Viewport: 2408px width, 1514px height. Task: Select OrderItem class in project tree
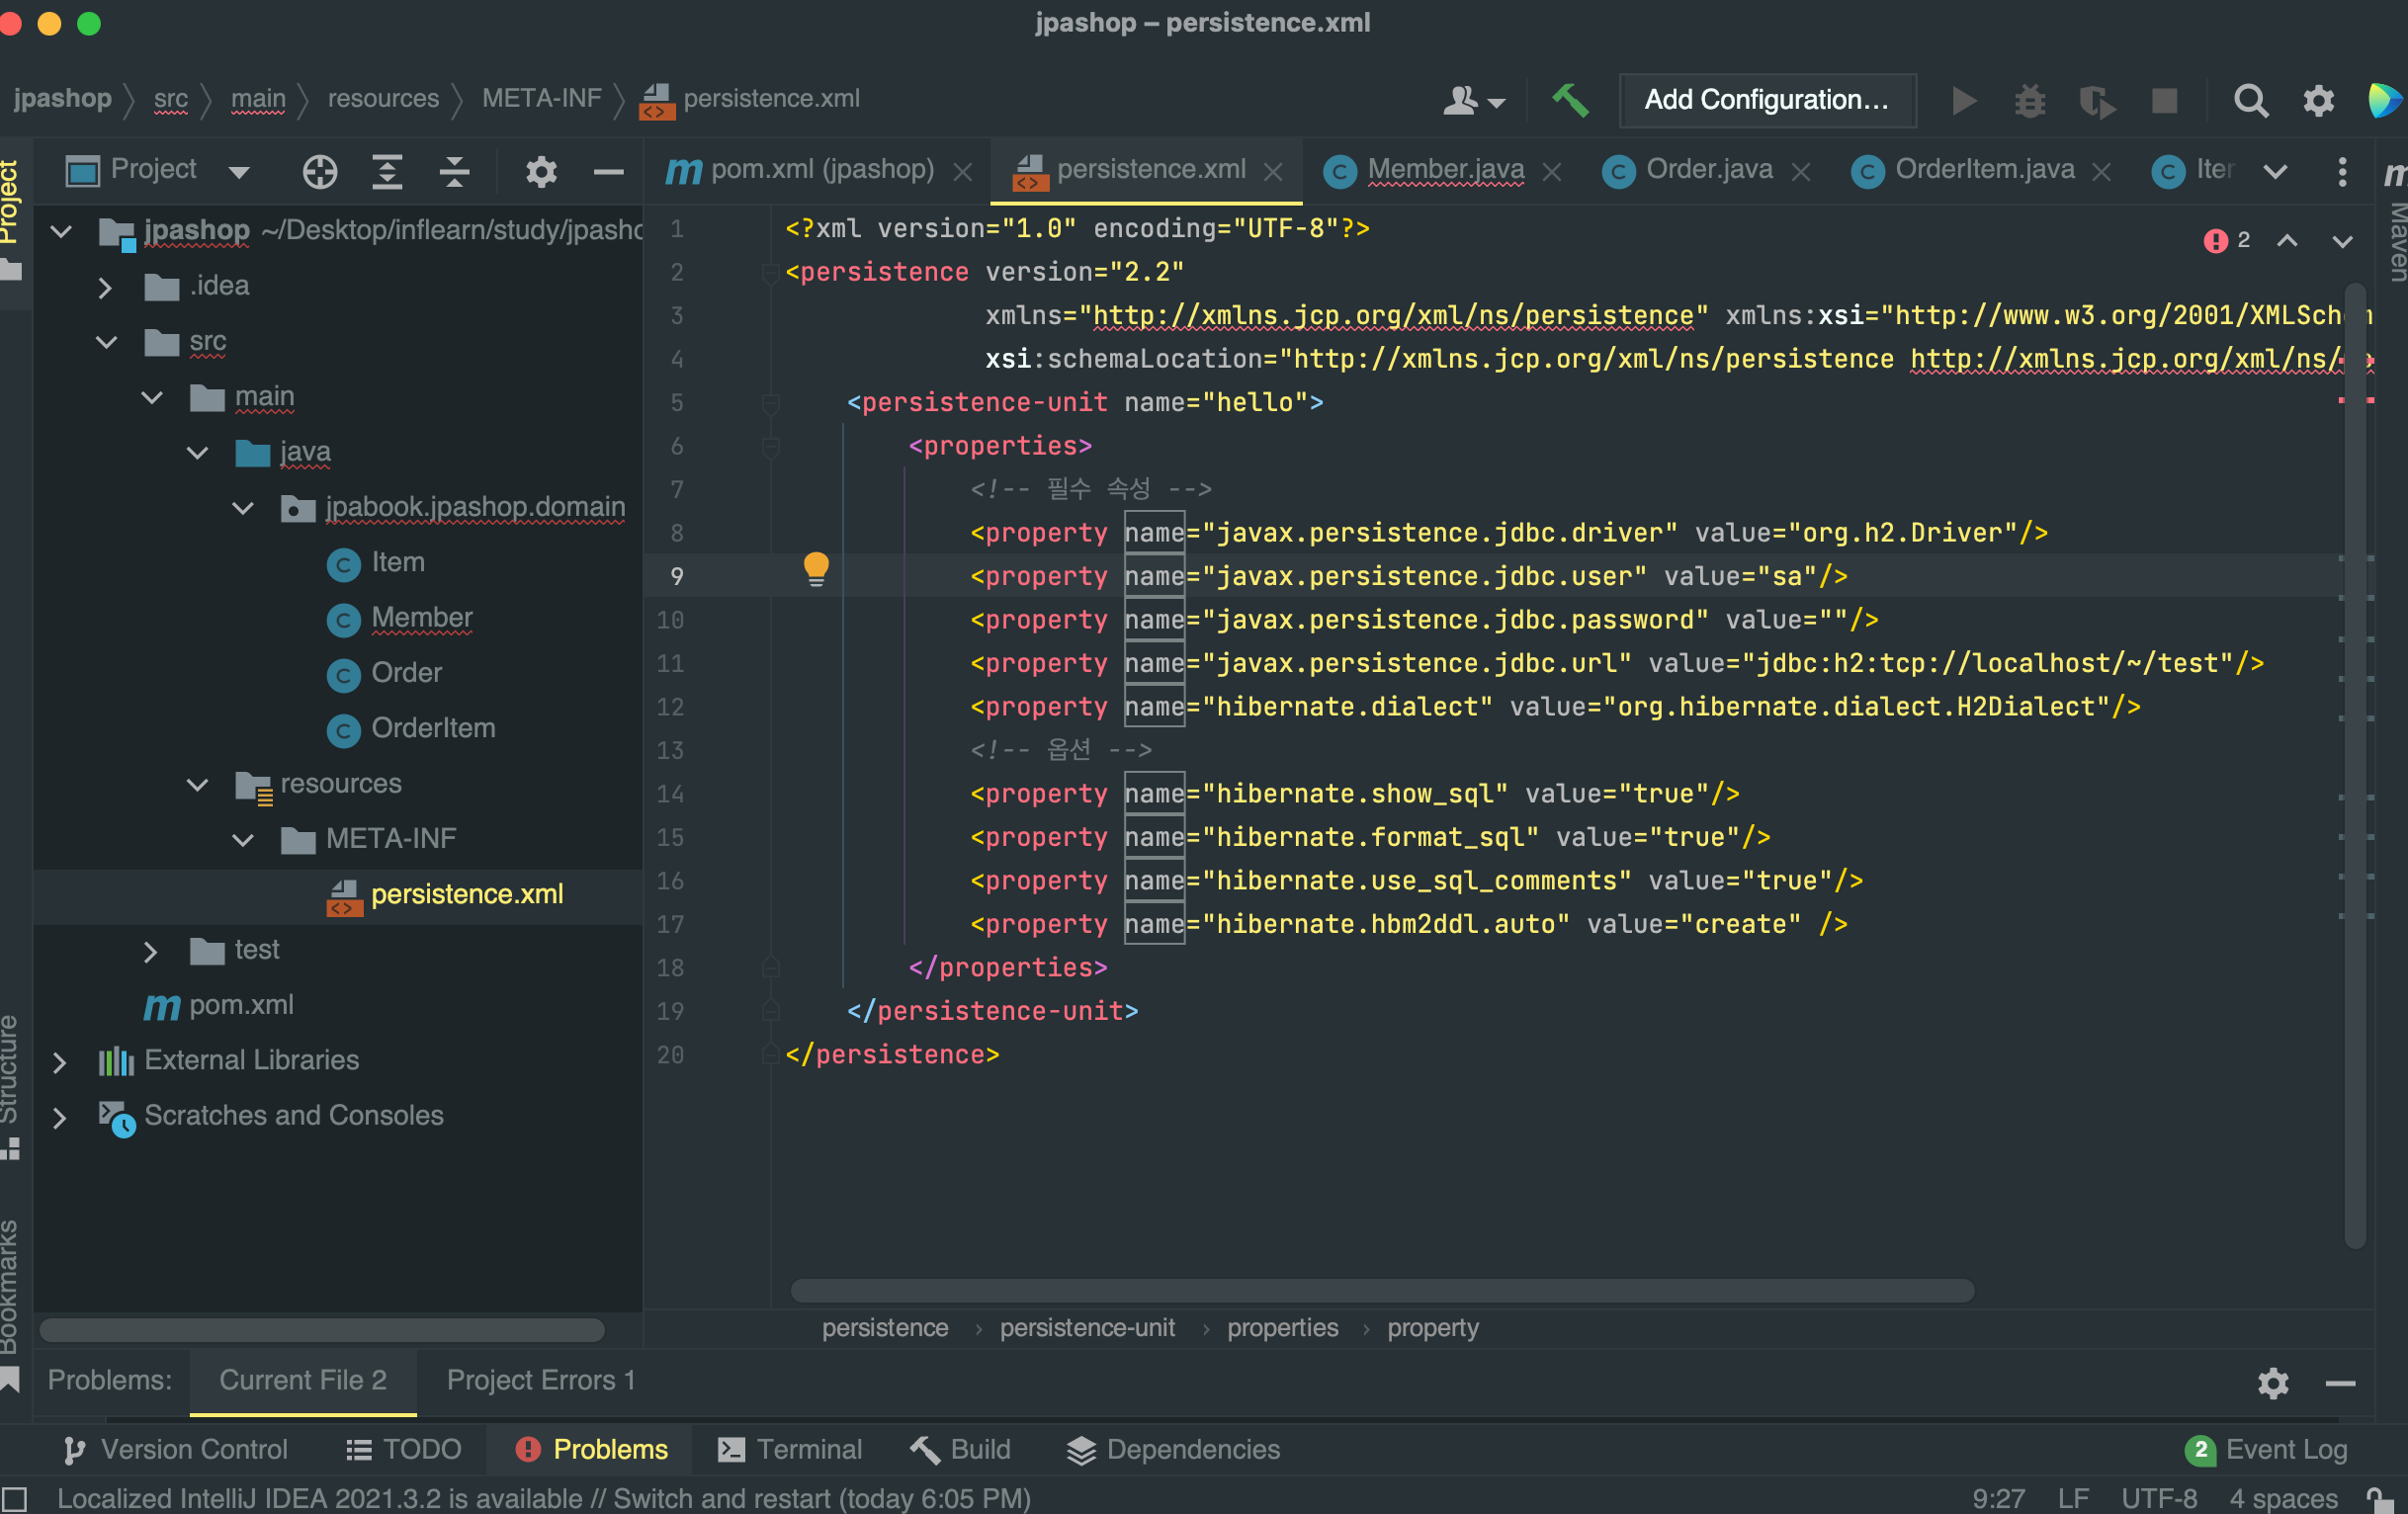tap(433, 729)
